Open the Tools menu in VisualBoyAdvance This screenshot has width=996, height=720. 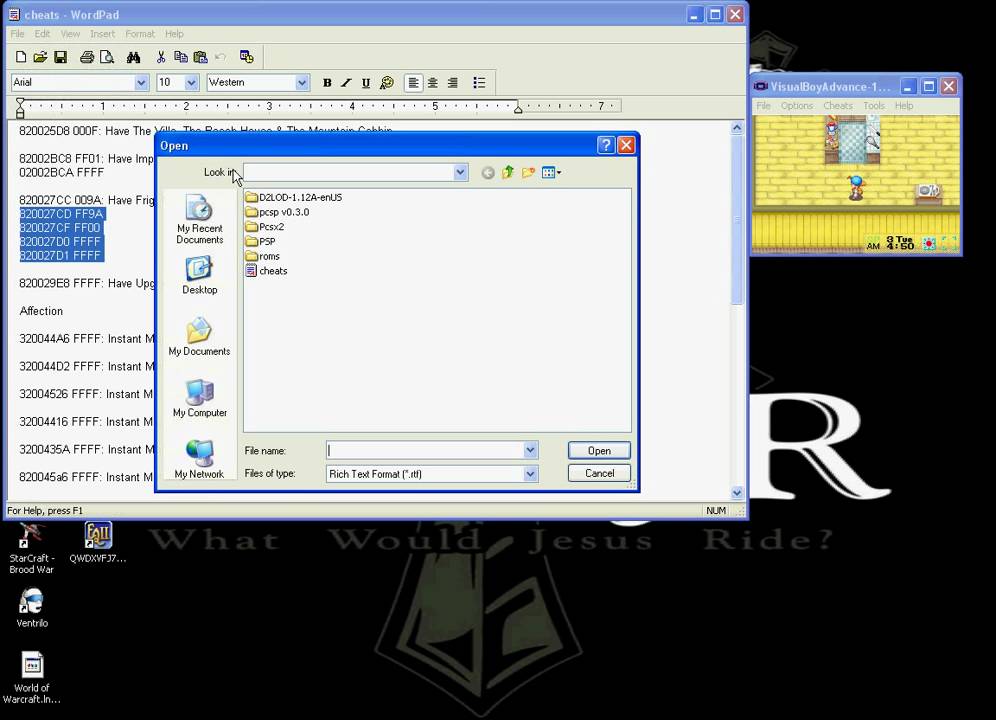[873, 105]
